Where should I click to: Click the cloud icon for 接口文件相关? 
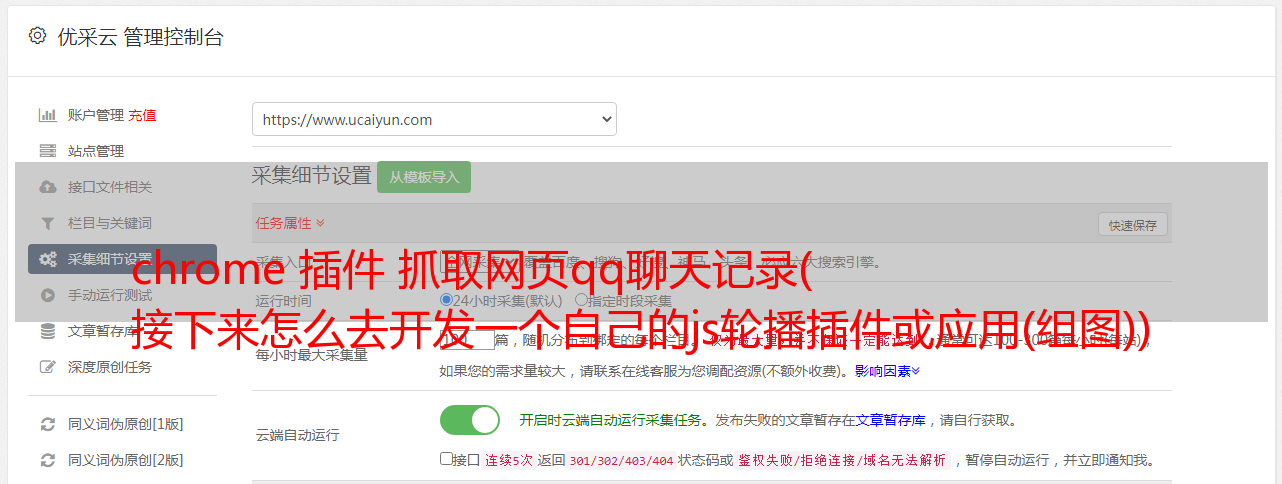(47, 187)
